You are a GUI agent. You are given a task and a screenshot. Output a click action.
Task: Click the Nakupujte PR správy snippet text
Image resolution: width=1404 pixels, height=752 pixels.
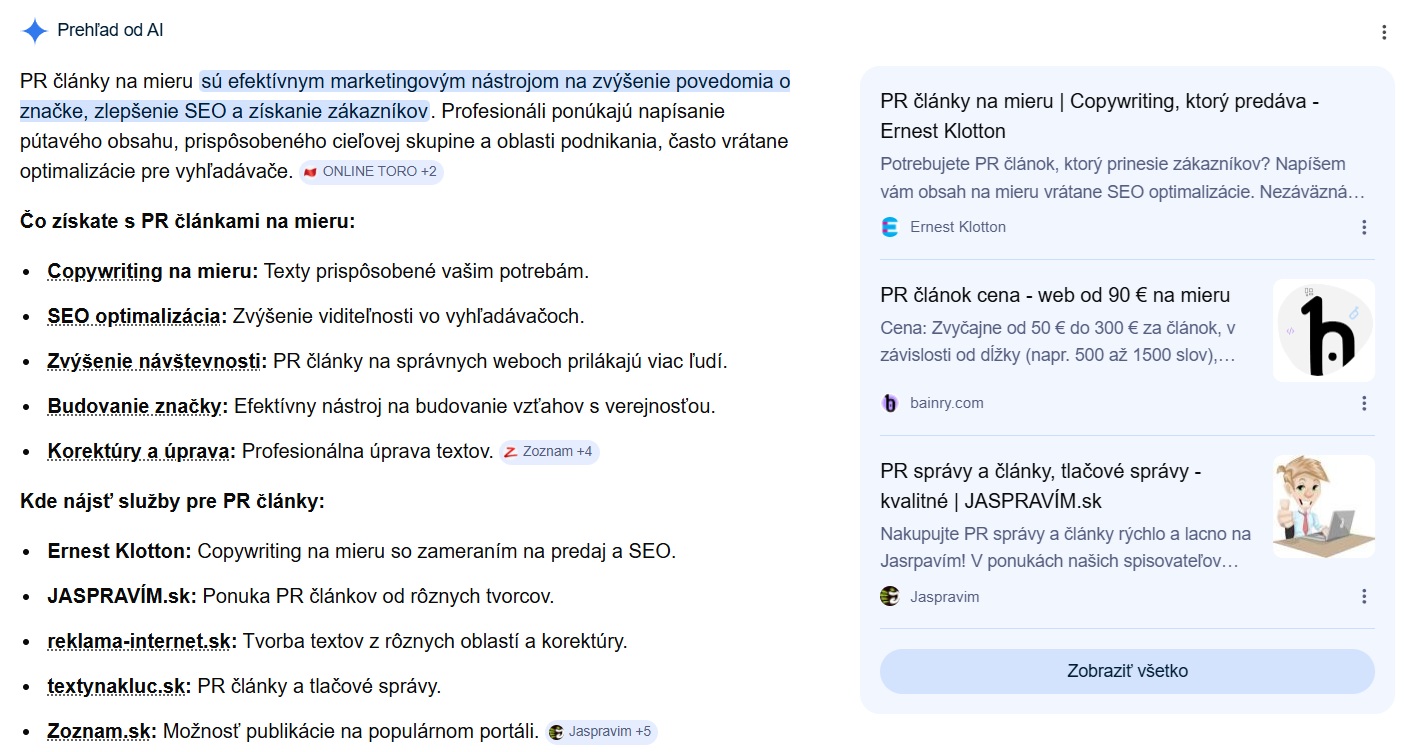[1066, 547]
